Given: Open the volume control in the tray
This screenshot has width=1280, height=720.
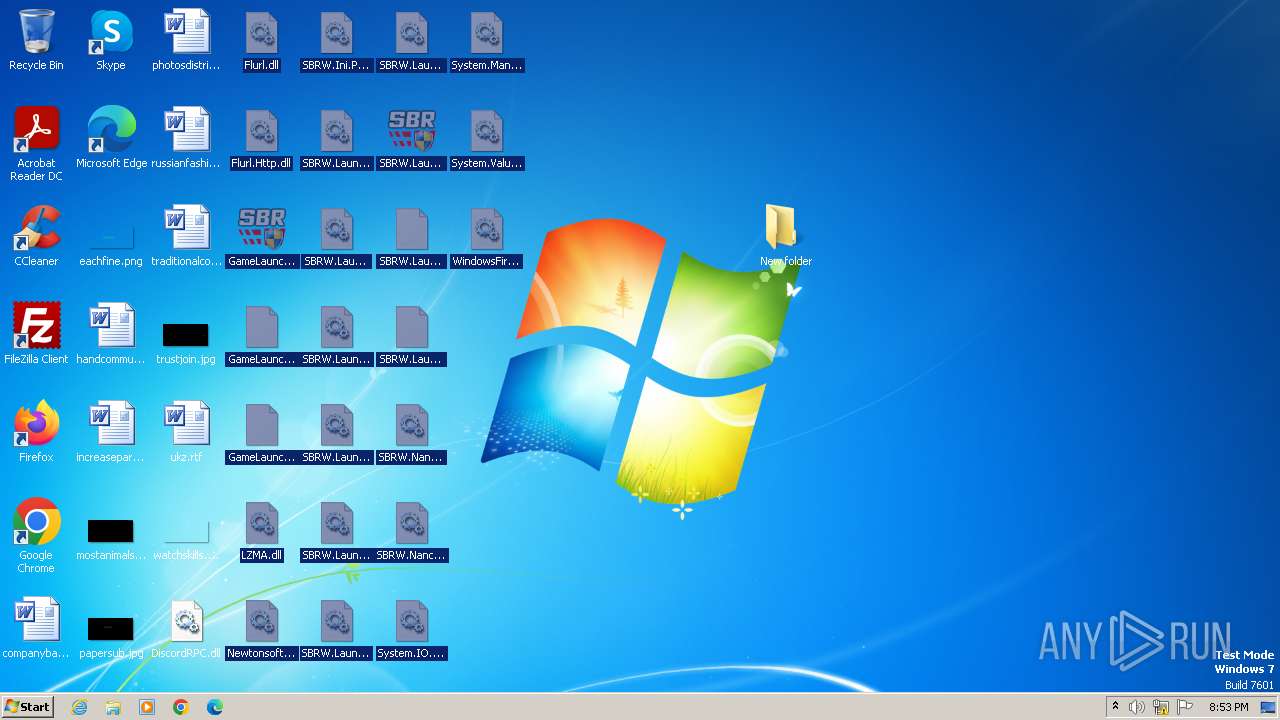Looking at the screenshot, I should coord(1137,707).
